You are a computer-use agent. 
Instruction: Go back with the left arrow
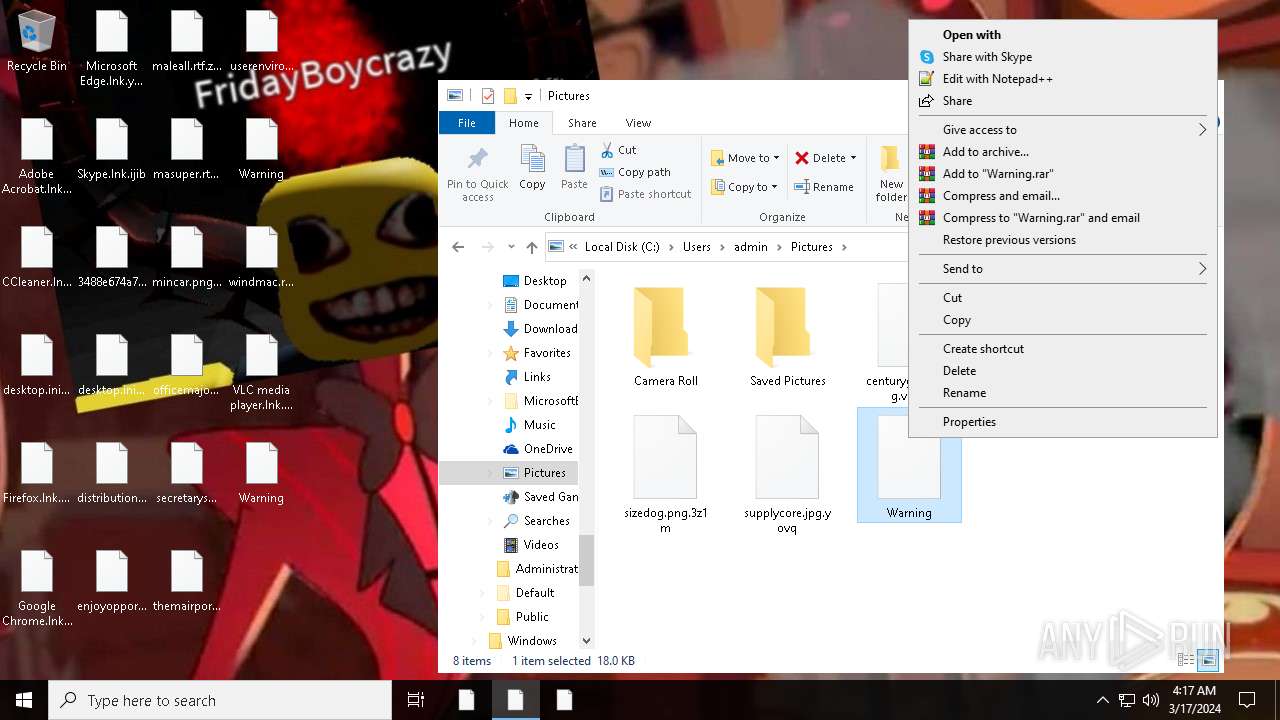coord(458,247)
